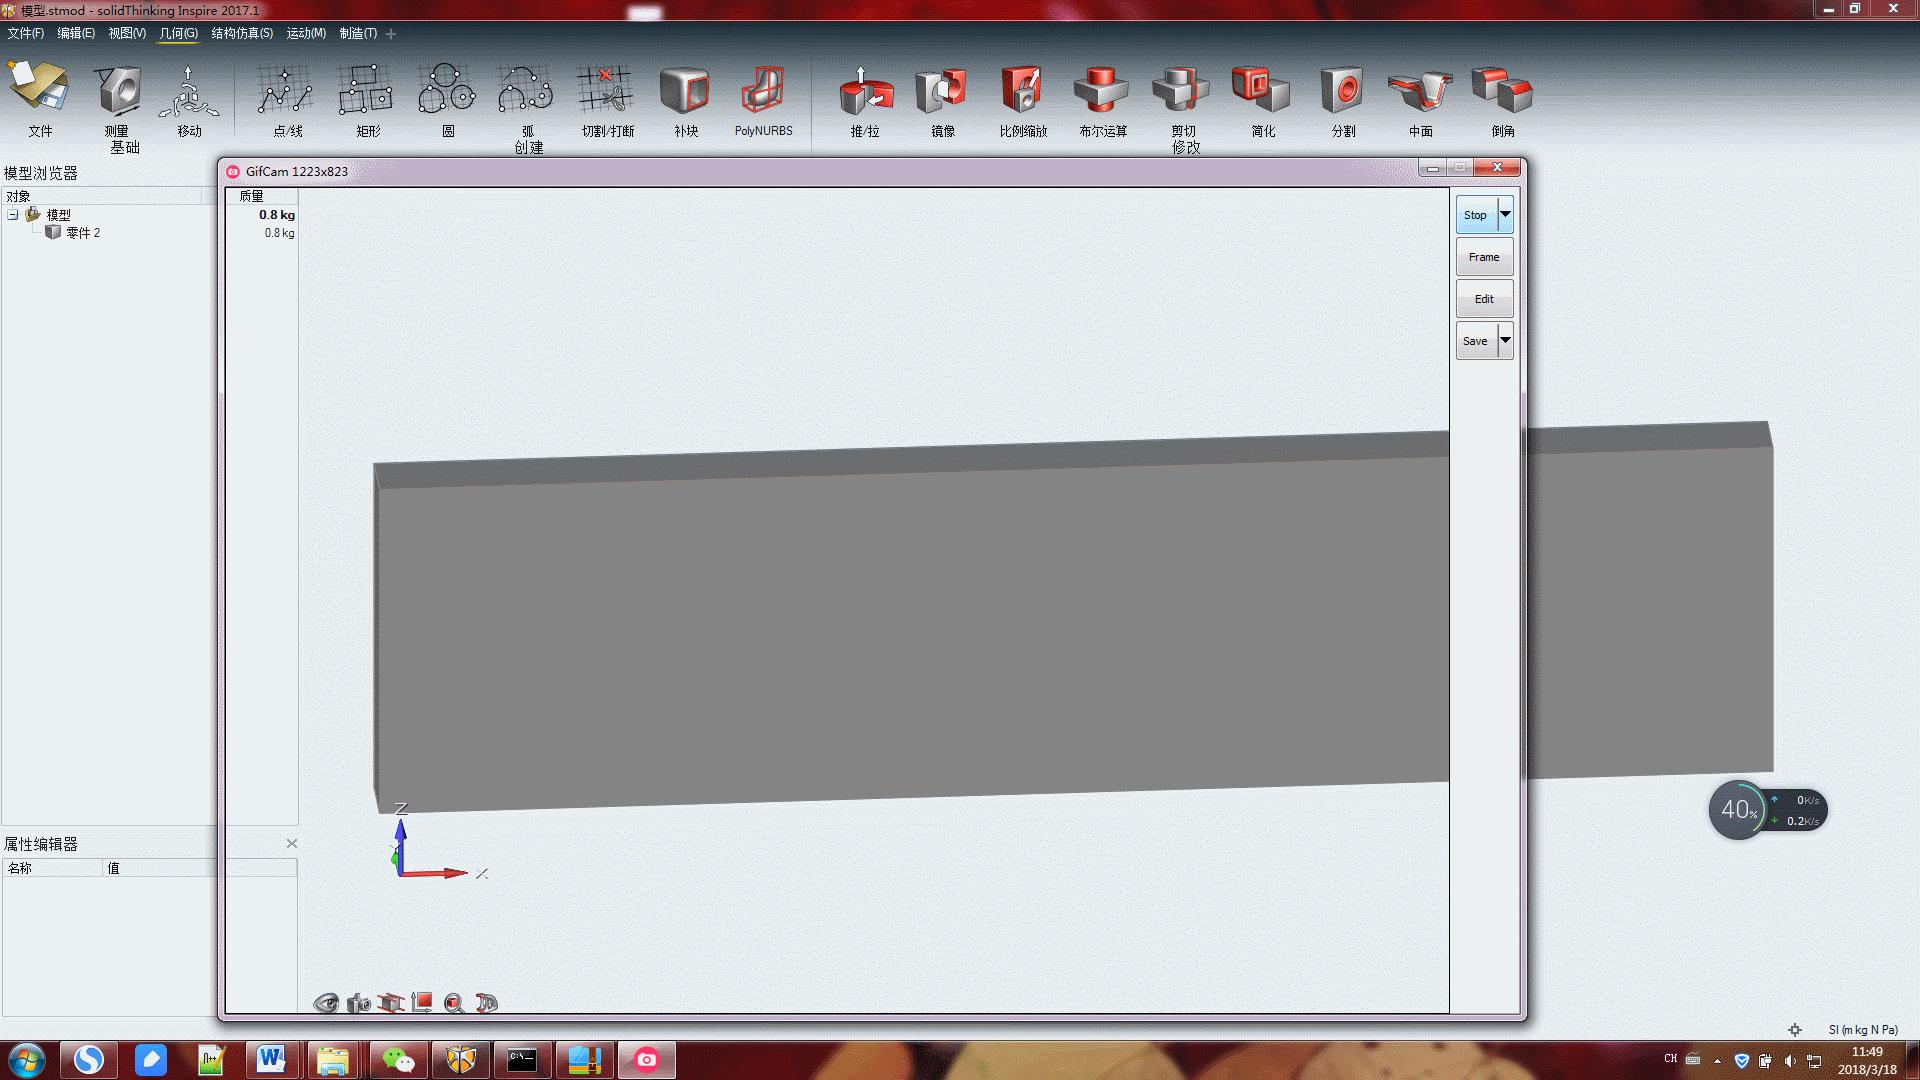The height and width of the screenshot is (1080, 1920).
Task: Select 零件 2 in the model browser
Action: pyautogui.click(x=82, y=233)
